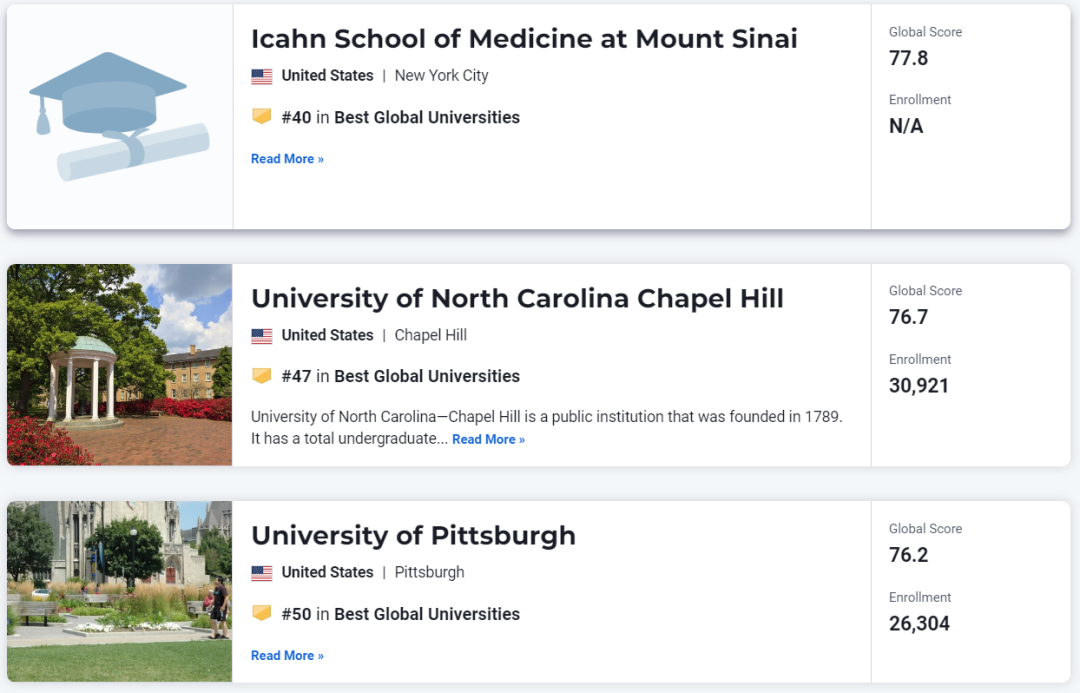View the UNC Old Well campus photo

(120, 364)
